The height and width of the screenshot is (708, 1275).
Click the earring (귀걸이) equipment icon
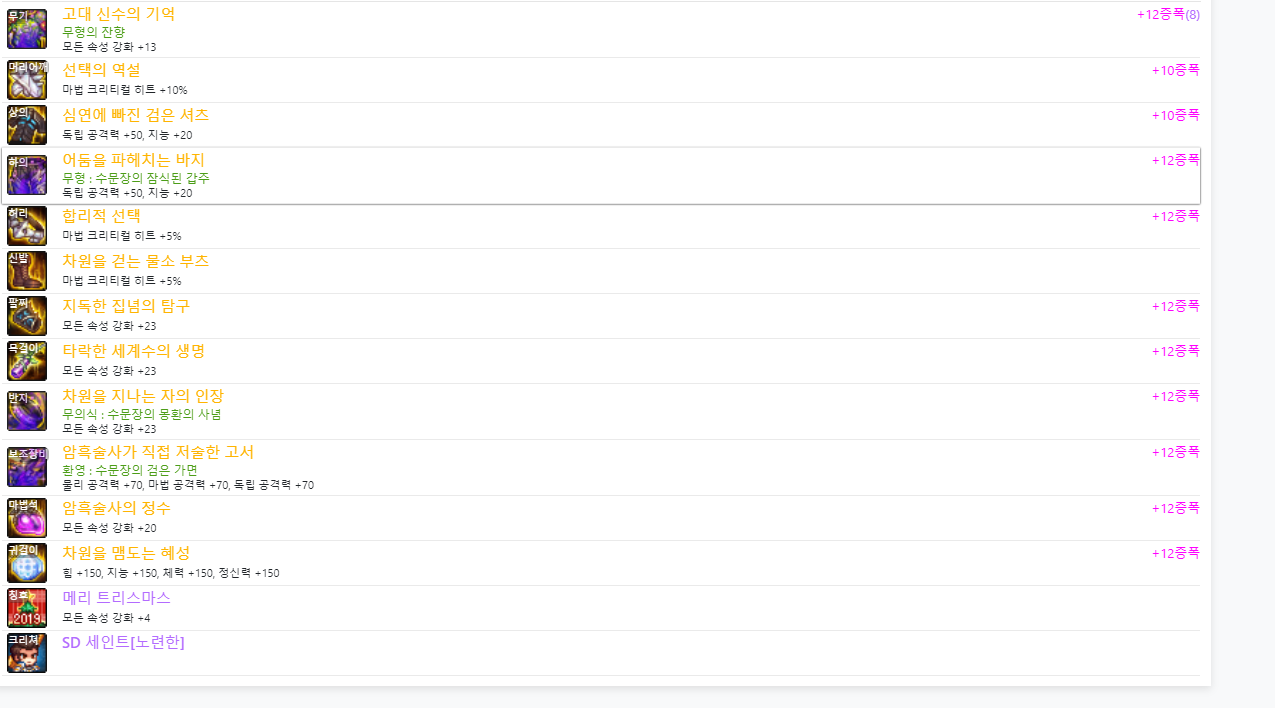tap(27, 563)
